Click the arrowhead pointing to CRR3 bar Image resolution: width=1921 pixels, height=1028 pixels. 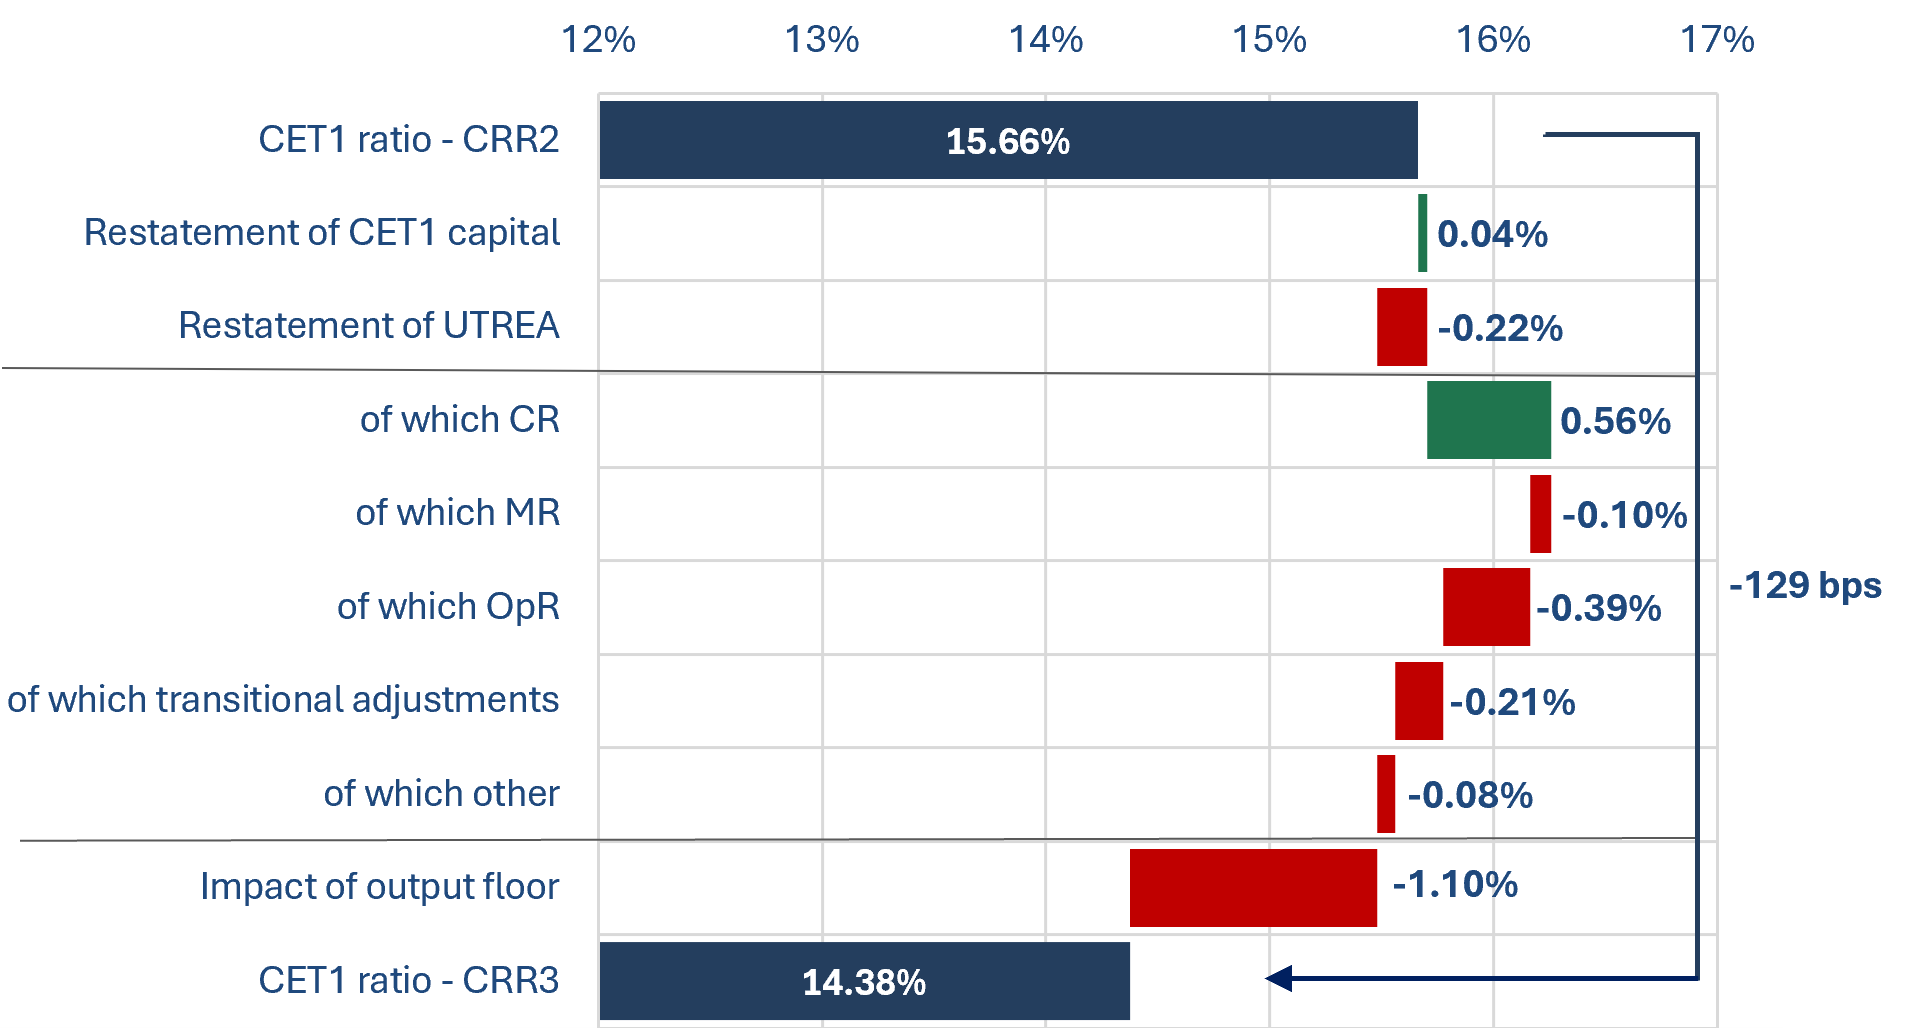click(x=1280, y=978)
